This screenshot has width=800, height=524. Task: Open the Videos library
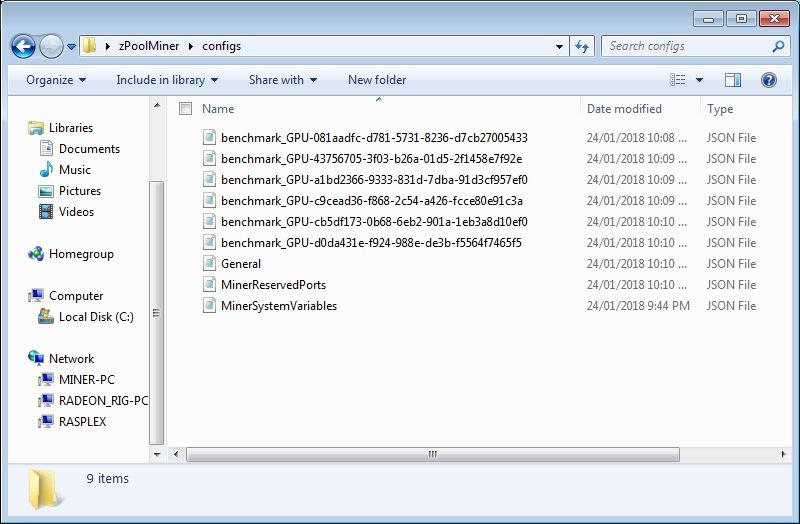click(77, 211)
